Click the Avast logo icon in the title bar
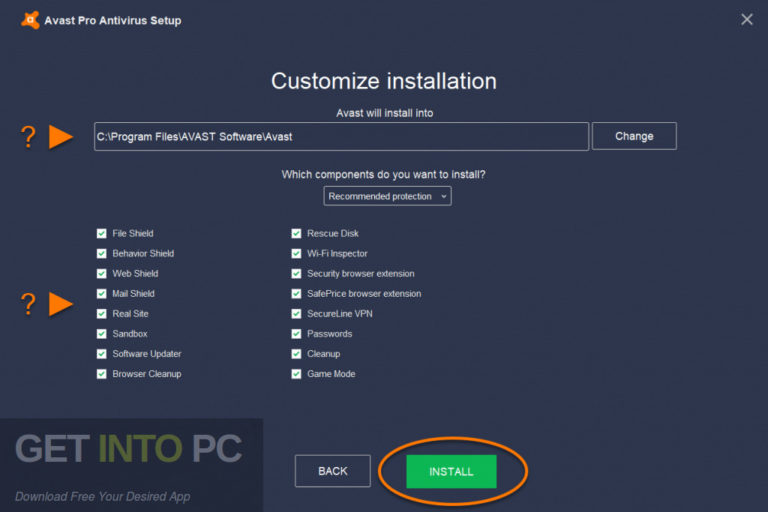The height and width of the screenshot is (512, 768). tap(30, 21)
